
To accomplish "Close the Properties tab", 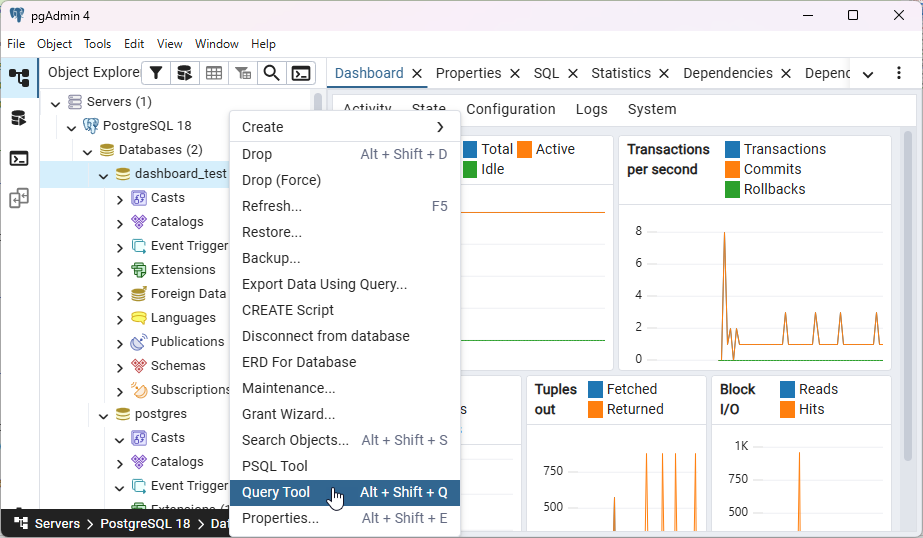I will 514,74.
